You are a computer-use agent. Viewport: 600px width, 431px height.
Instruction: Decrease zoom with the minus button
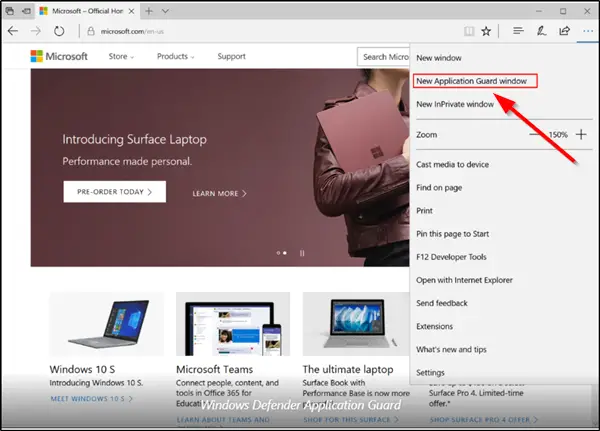[x=535, y=134]
